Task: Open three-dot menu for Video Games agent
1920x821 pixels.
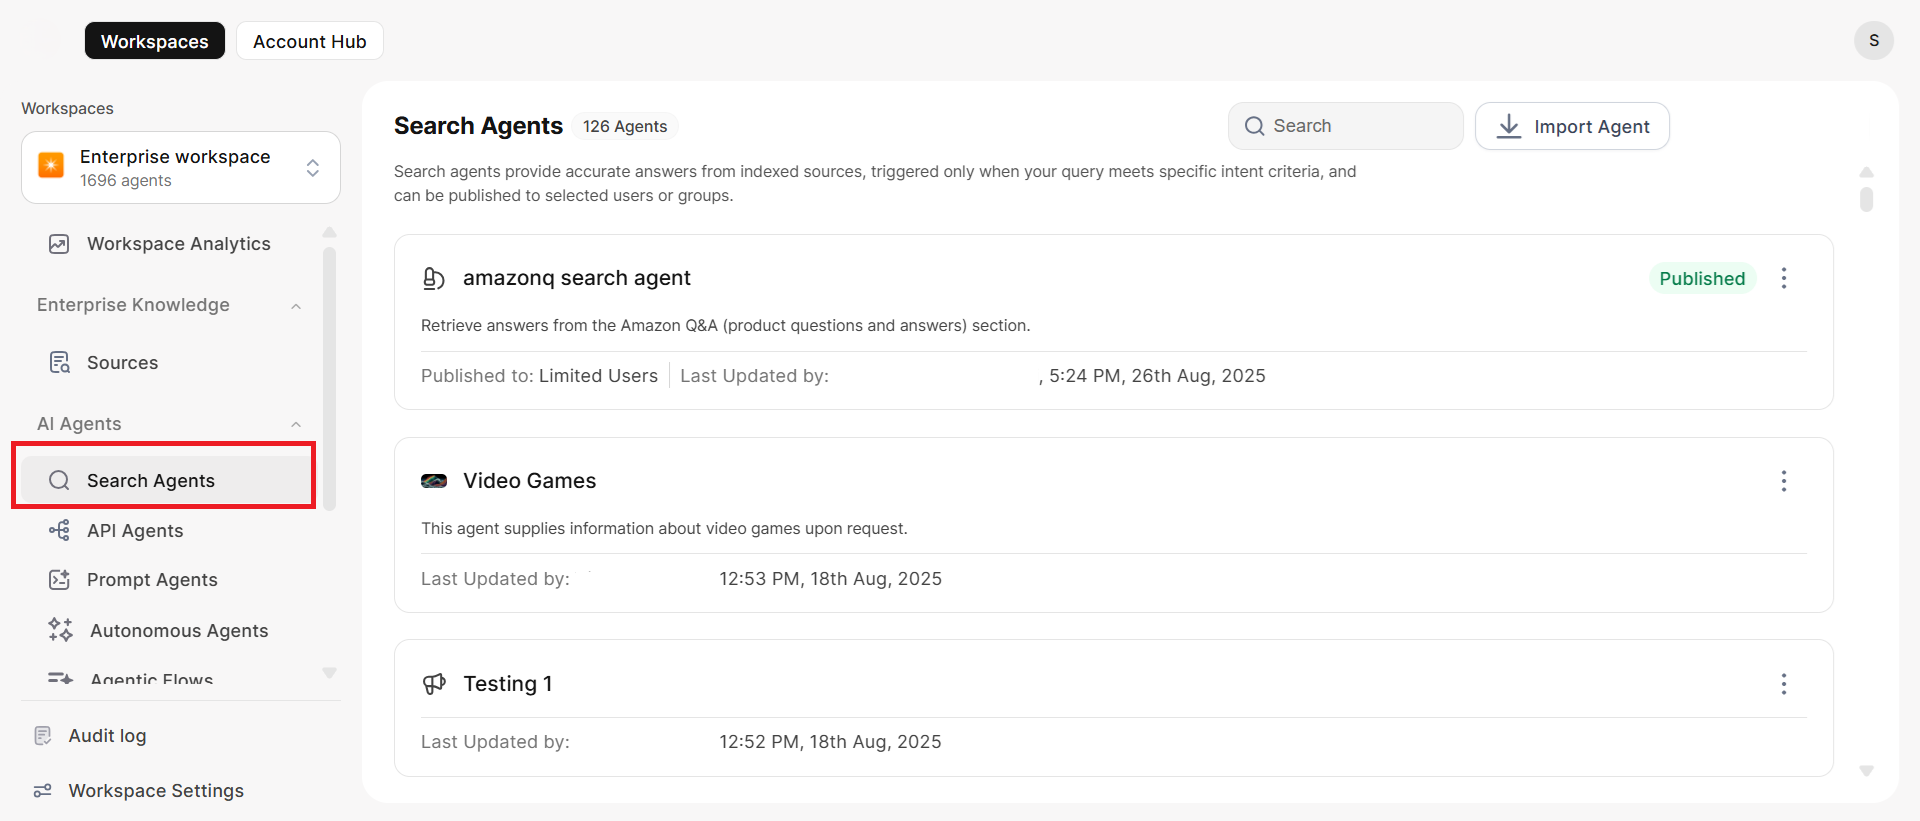Action: coord(1783,481)
